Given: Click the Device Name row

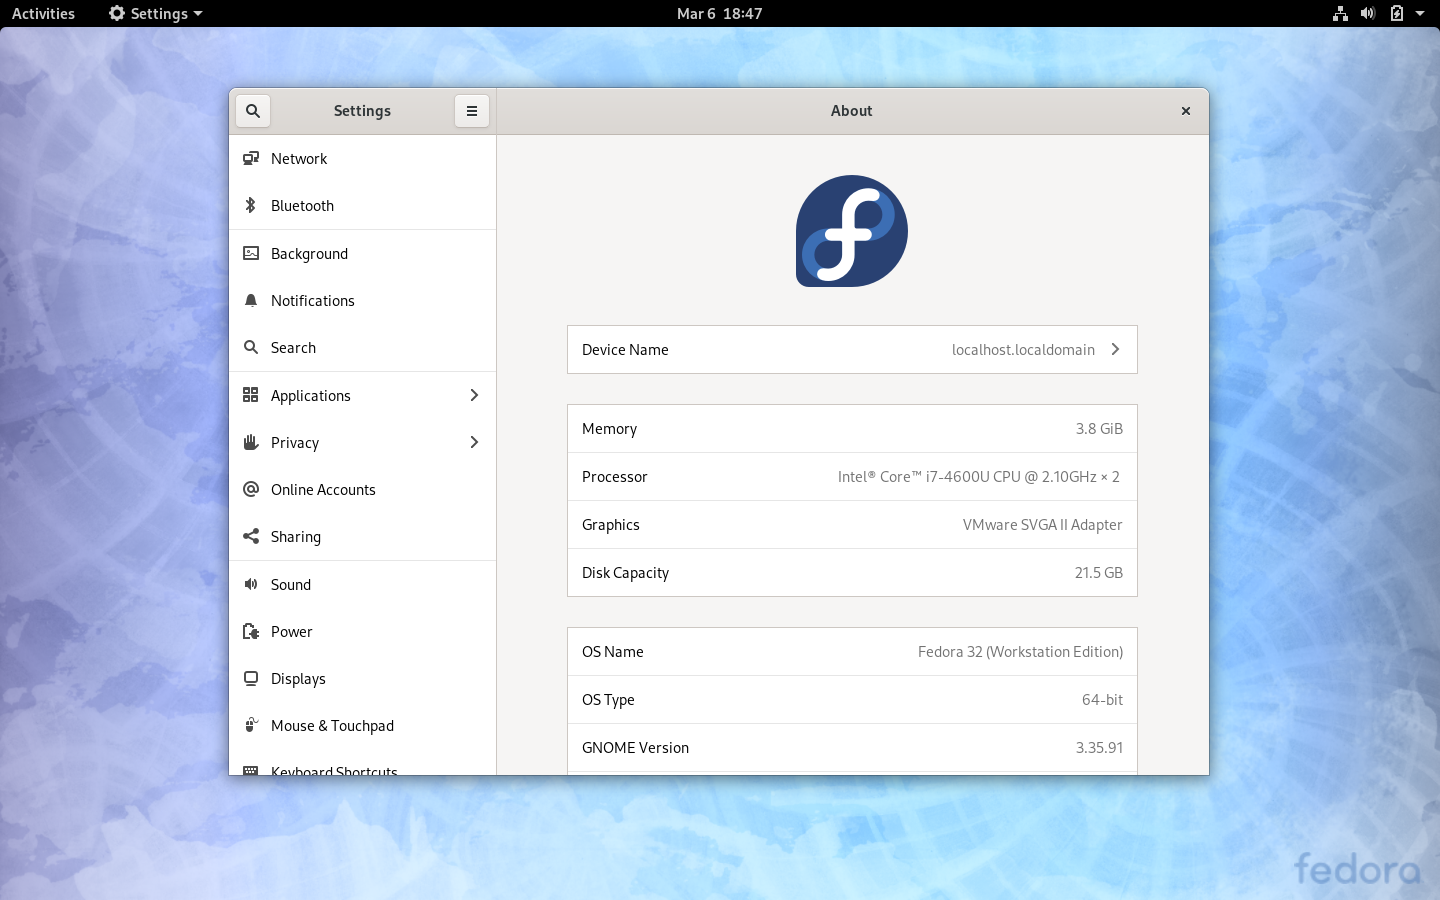Looking at the screenshot, I should (x=852, y=349).
